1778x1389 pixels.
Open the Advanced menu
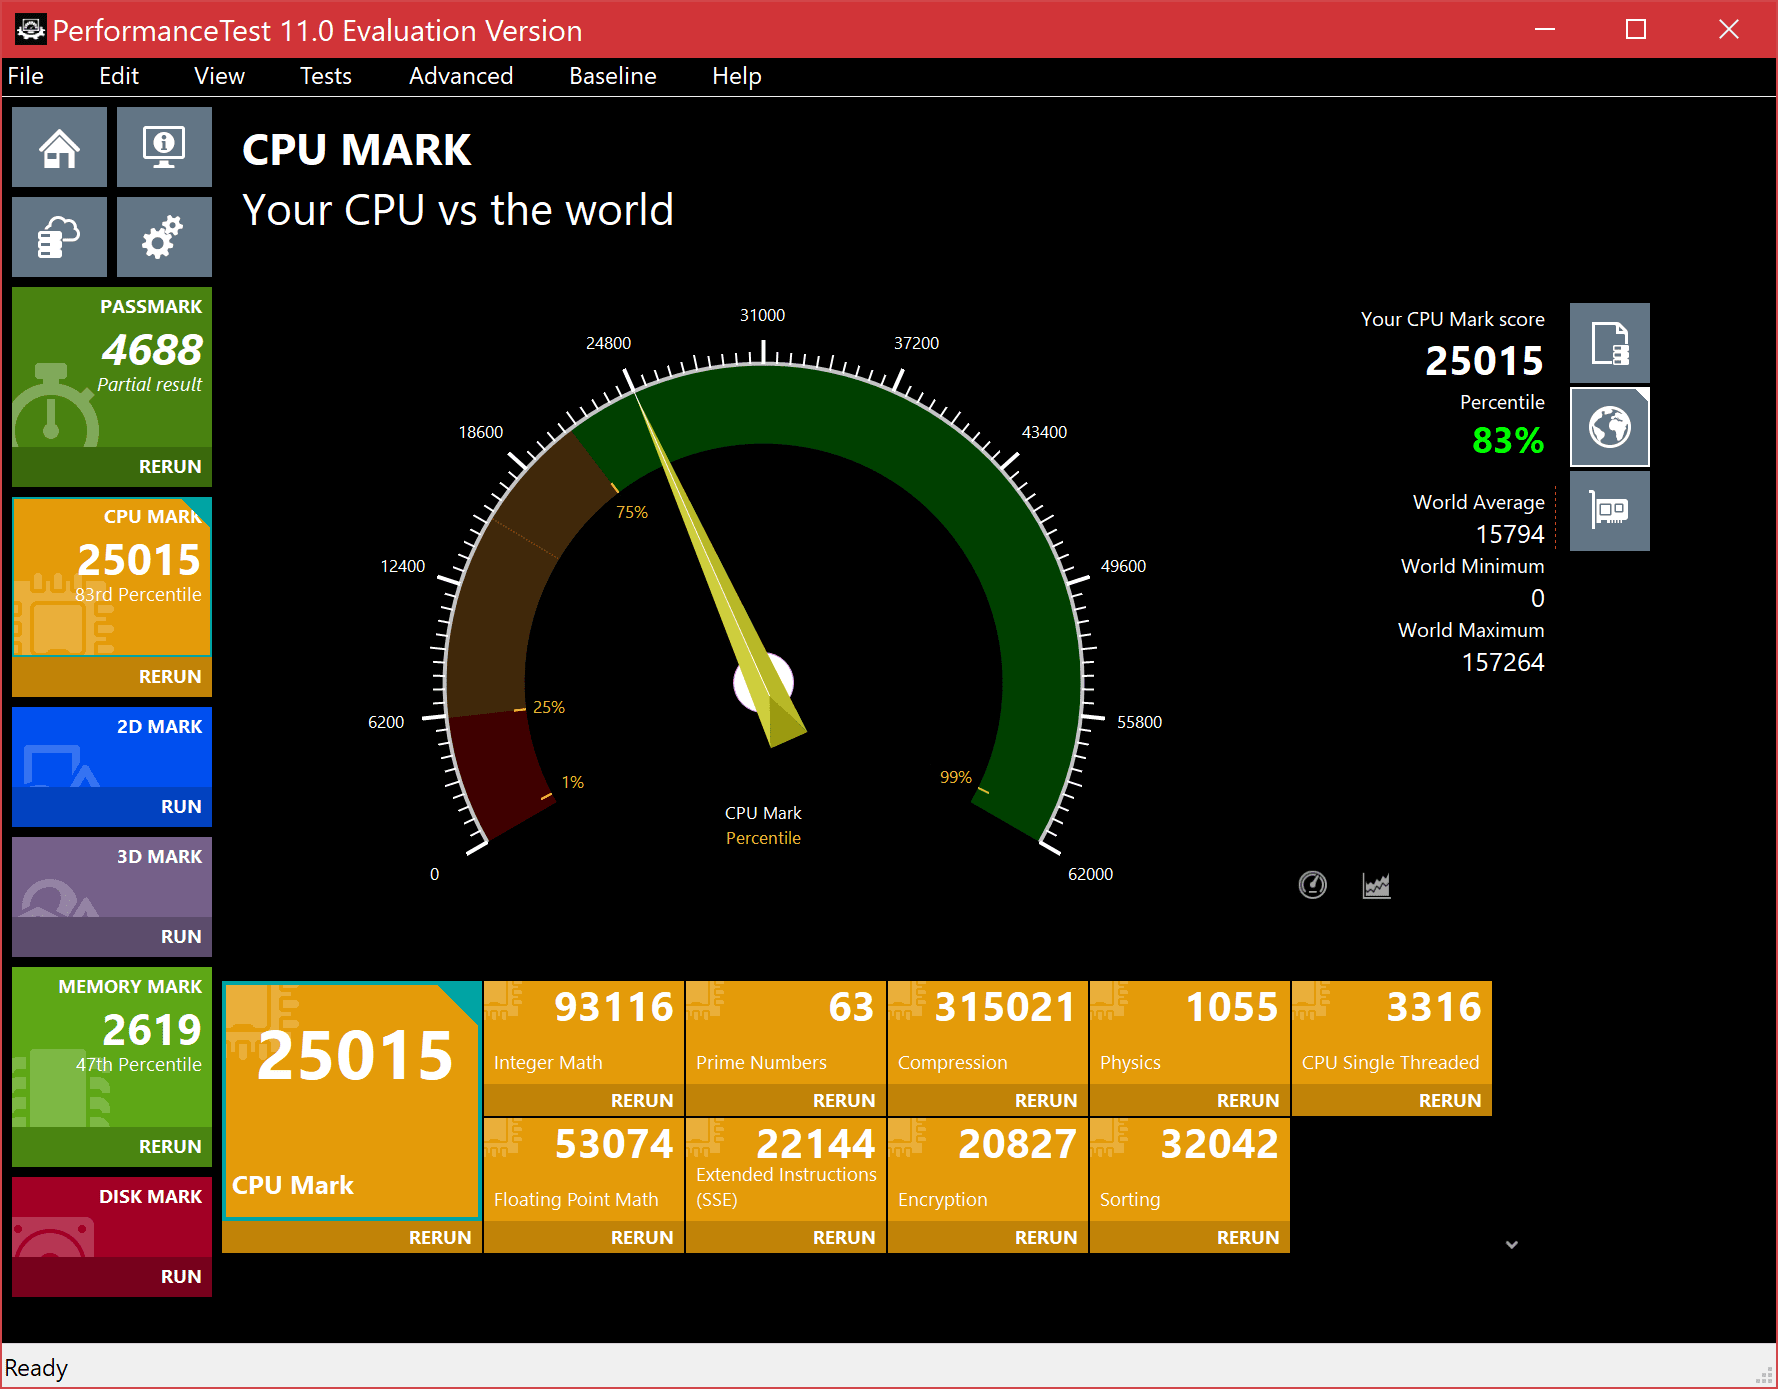[461, 76]
